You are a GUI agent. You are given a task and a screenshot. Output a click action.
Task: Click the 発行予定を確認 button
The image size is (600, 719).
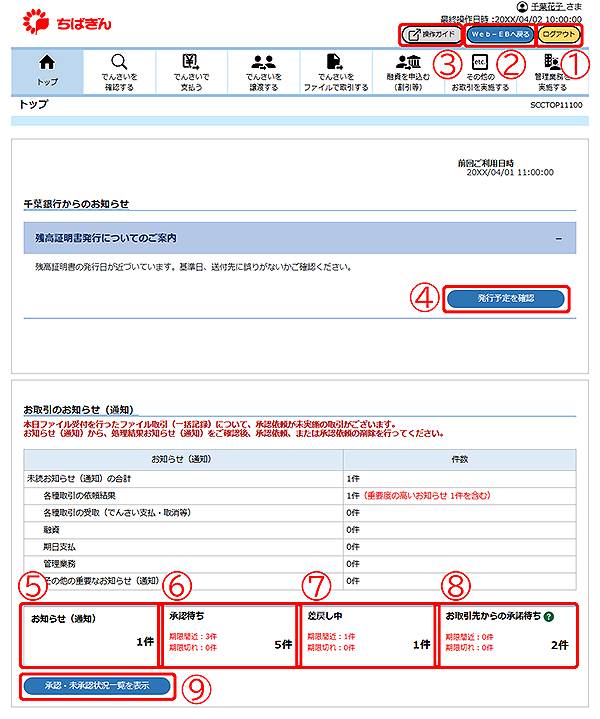(x=505, y=299)
